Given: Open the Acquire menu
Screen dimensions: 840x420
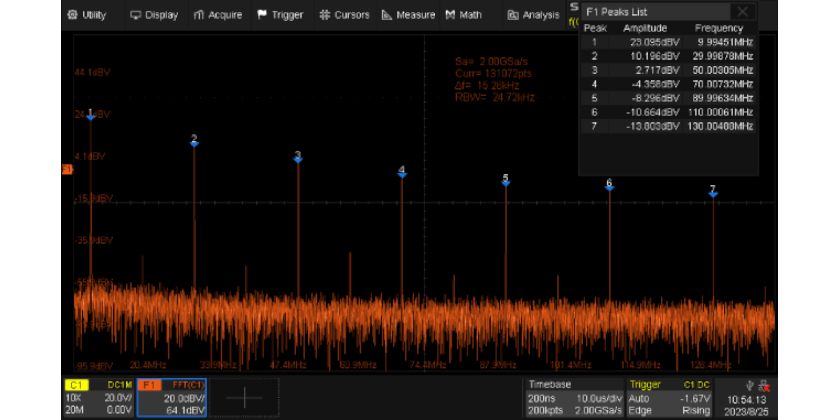Looking at the screenshot, I should point(218,15).
